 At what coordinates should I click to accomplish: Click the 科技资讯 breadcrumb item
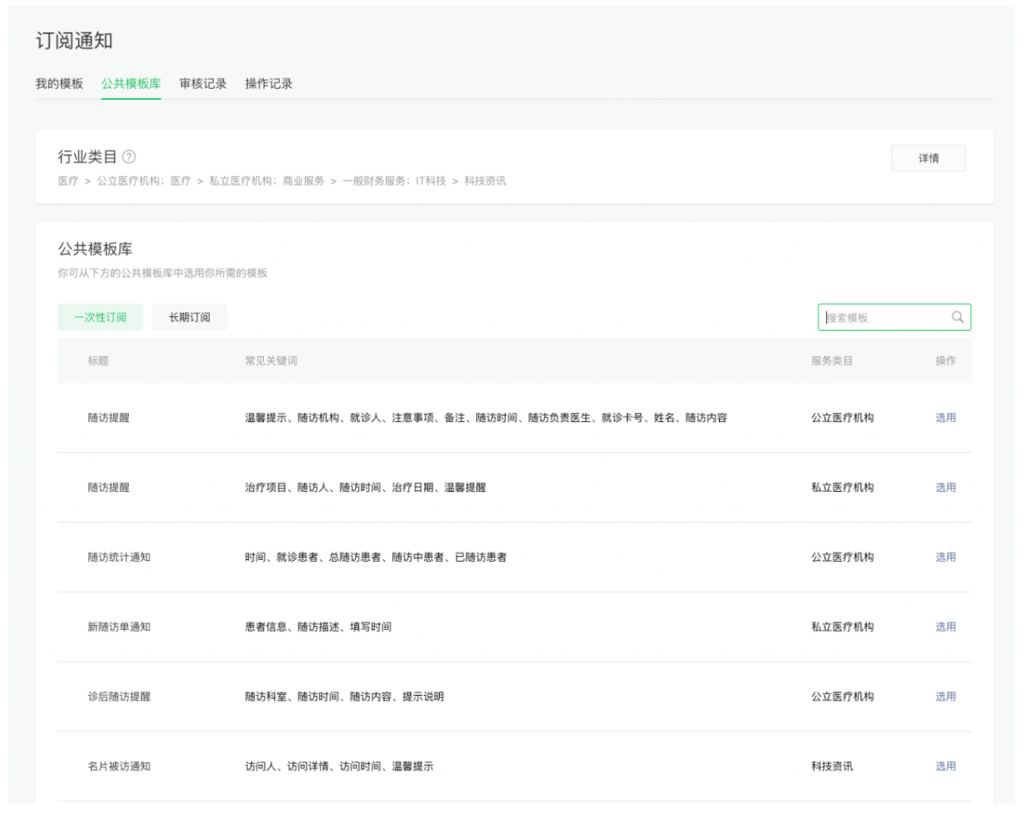click(487, 181)
